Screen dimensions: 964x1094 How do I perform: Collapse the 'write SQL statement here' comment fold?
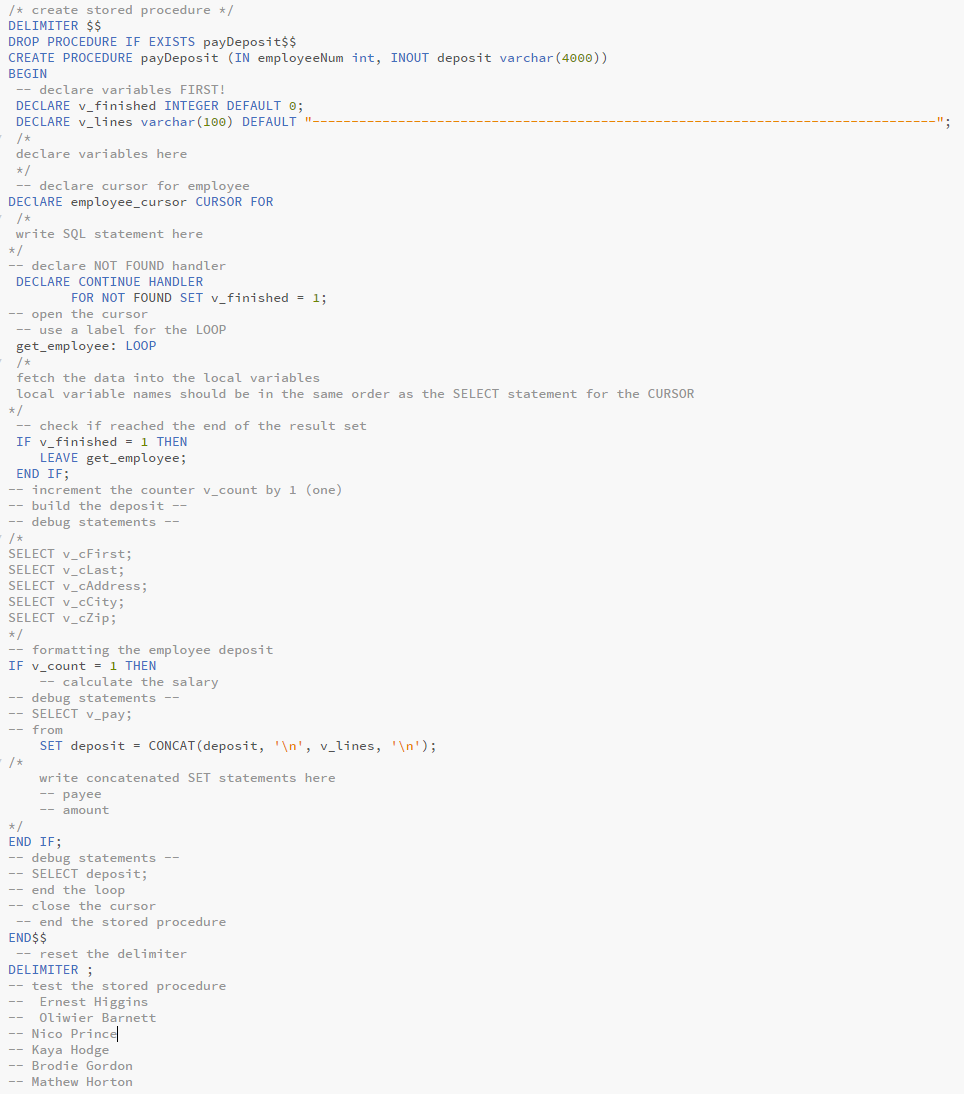pyautogui.click(x=4, y=218)
